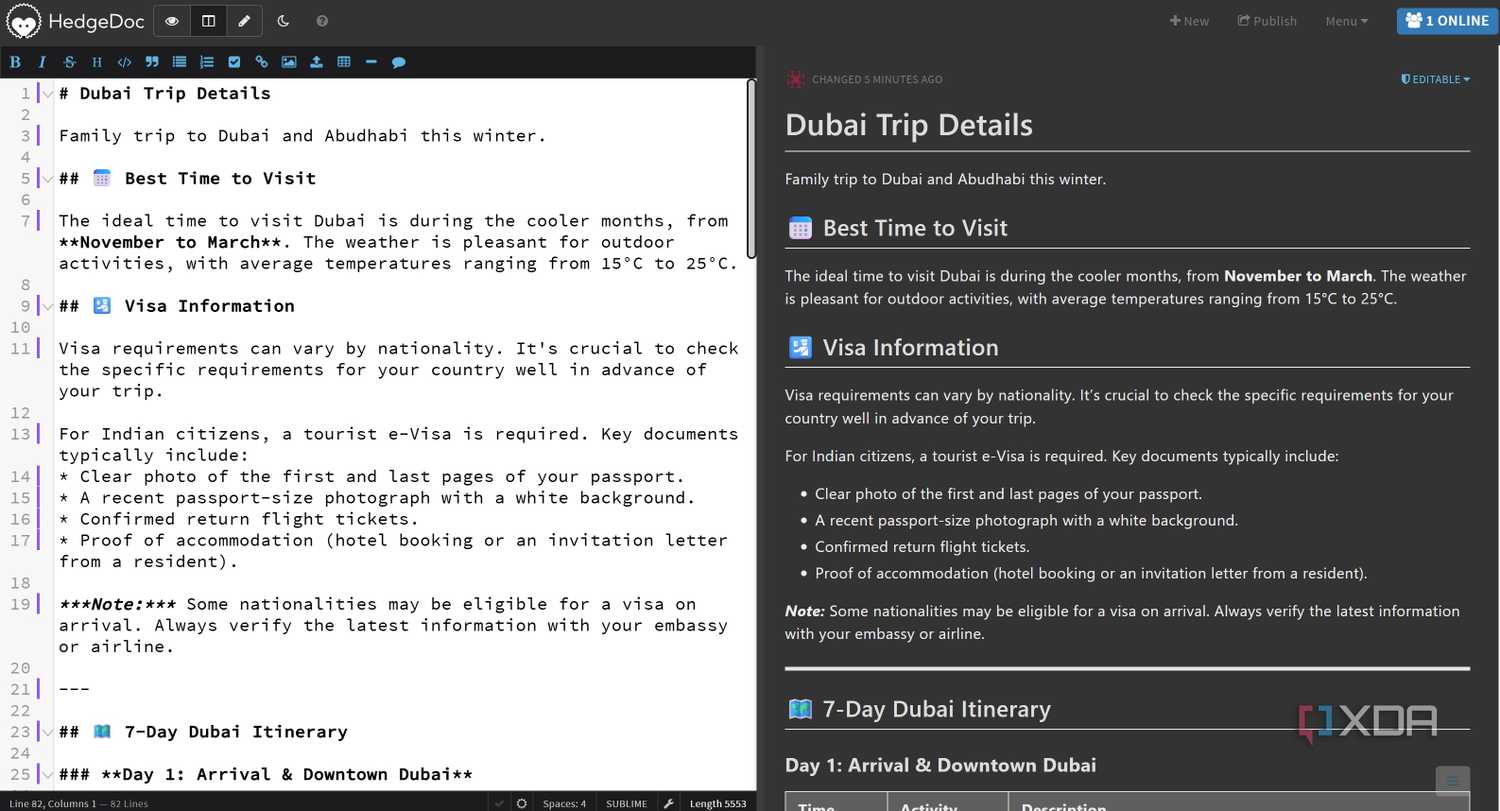The image size is (1500, 811).
Task: Collapse the 7-Day Dubai Itinerary fold on line 23
Action: click(48, 732)
